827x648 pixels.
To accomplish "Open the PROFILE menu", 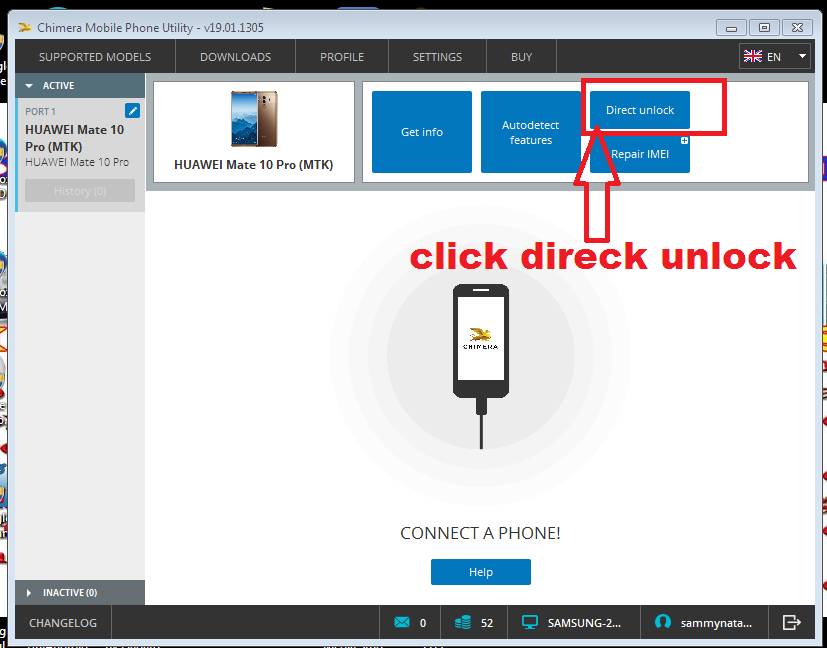I will click(x=342, y=57).
